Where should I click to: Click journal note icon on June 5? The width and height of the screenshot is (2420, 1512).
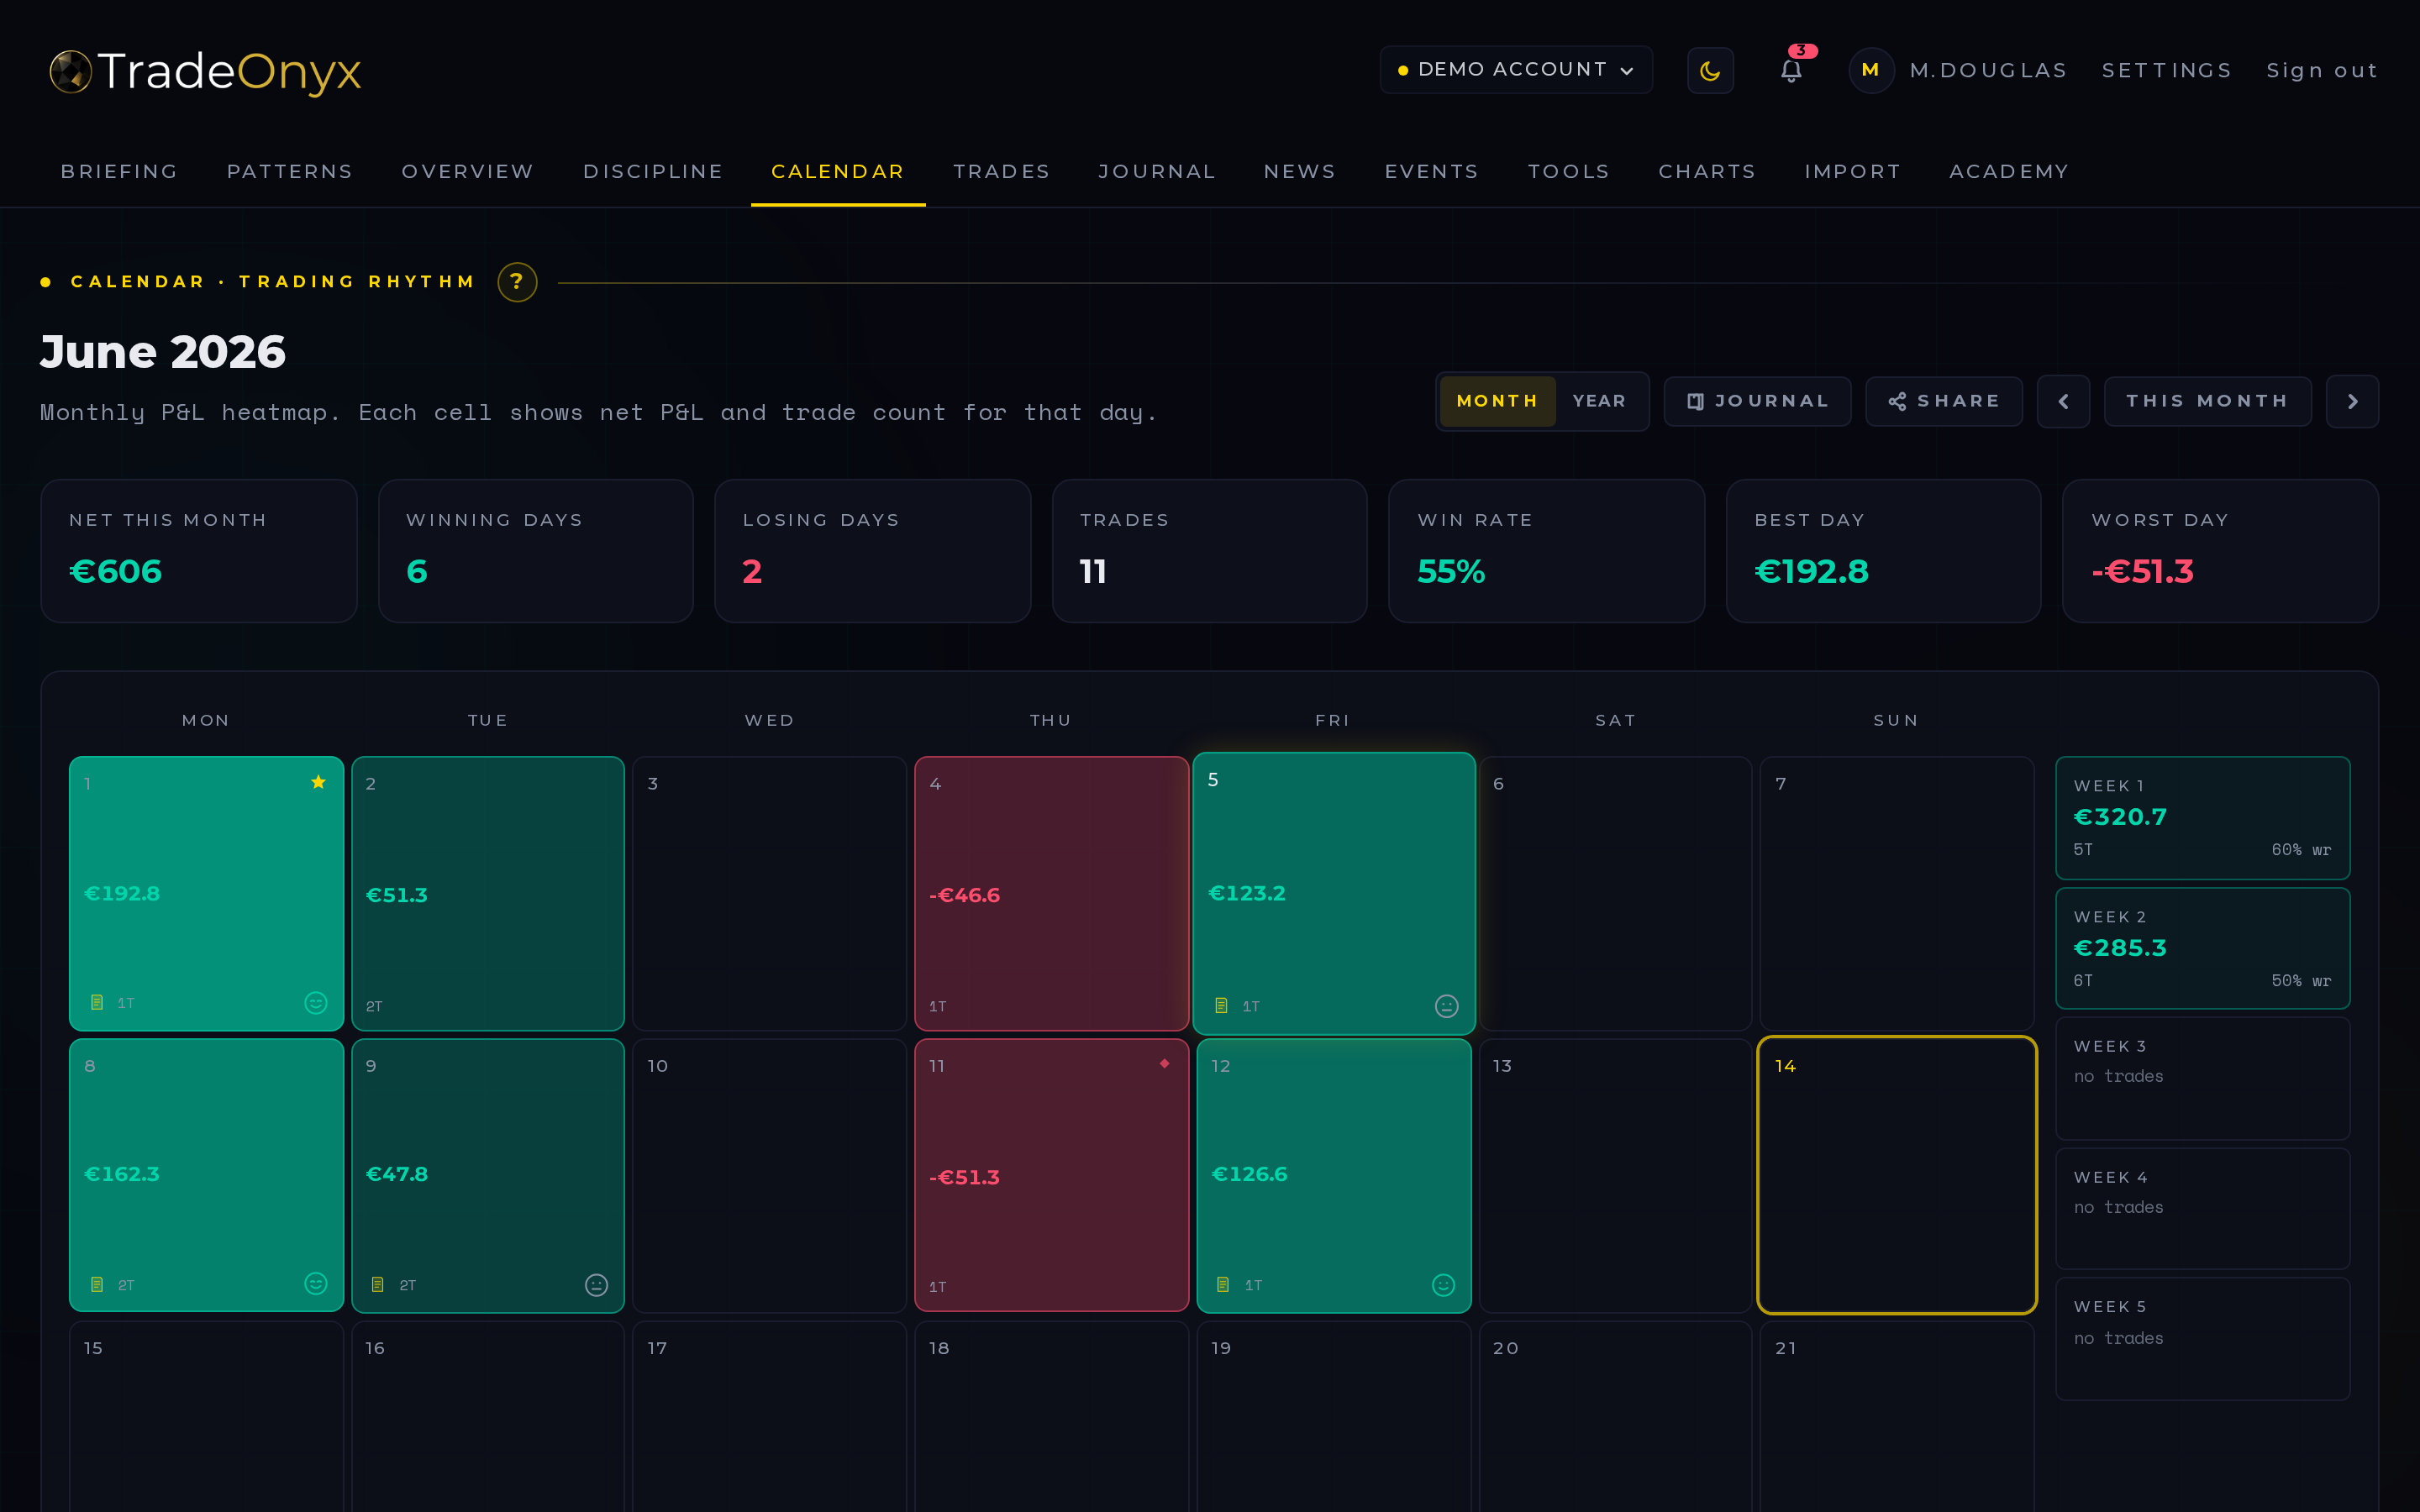pos(1221,1006)
